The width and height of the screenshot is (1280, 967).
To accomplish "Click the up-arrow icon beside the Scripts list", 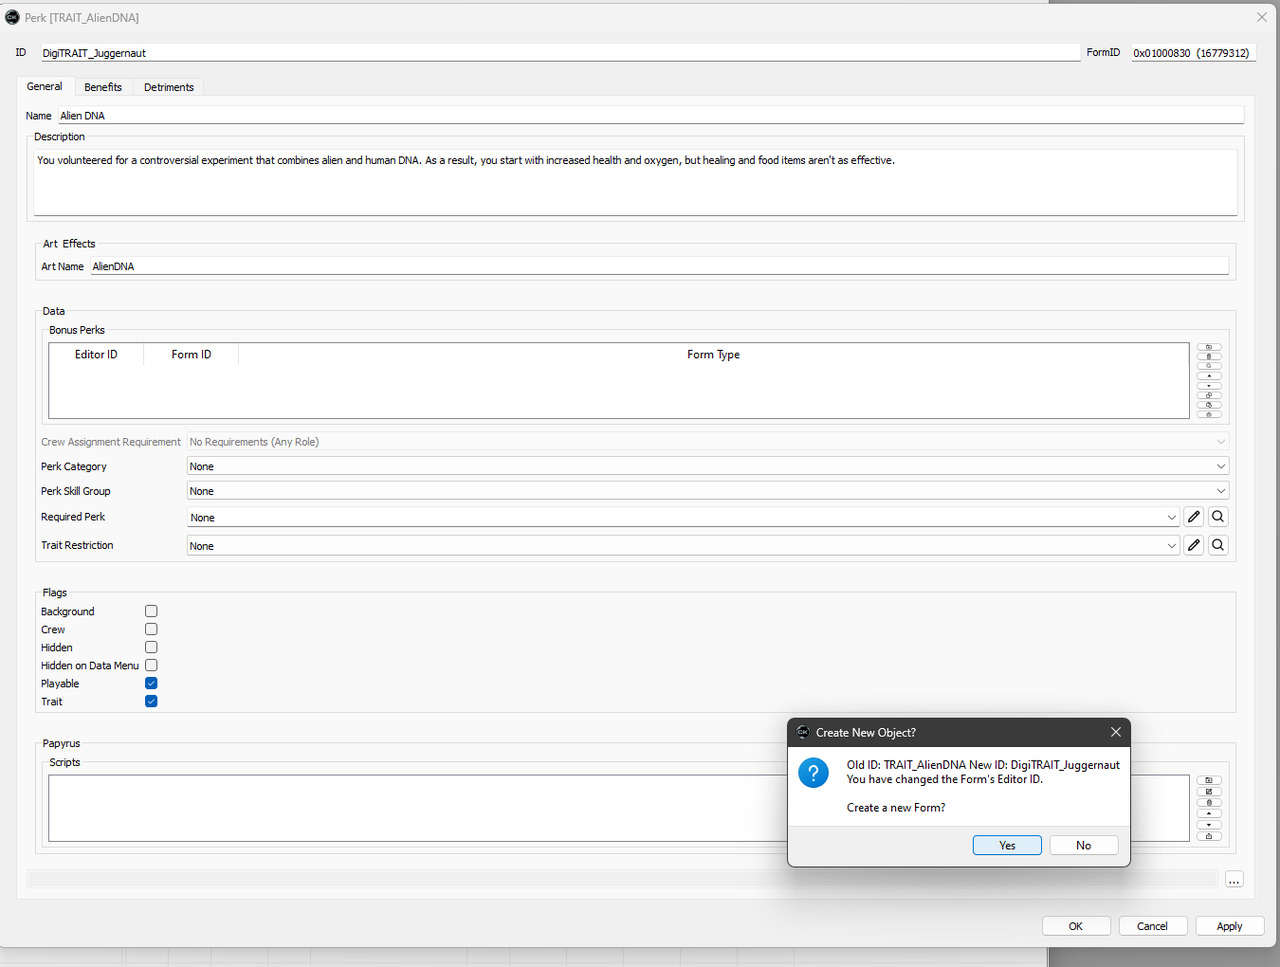I will (x=1209, y=813).
